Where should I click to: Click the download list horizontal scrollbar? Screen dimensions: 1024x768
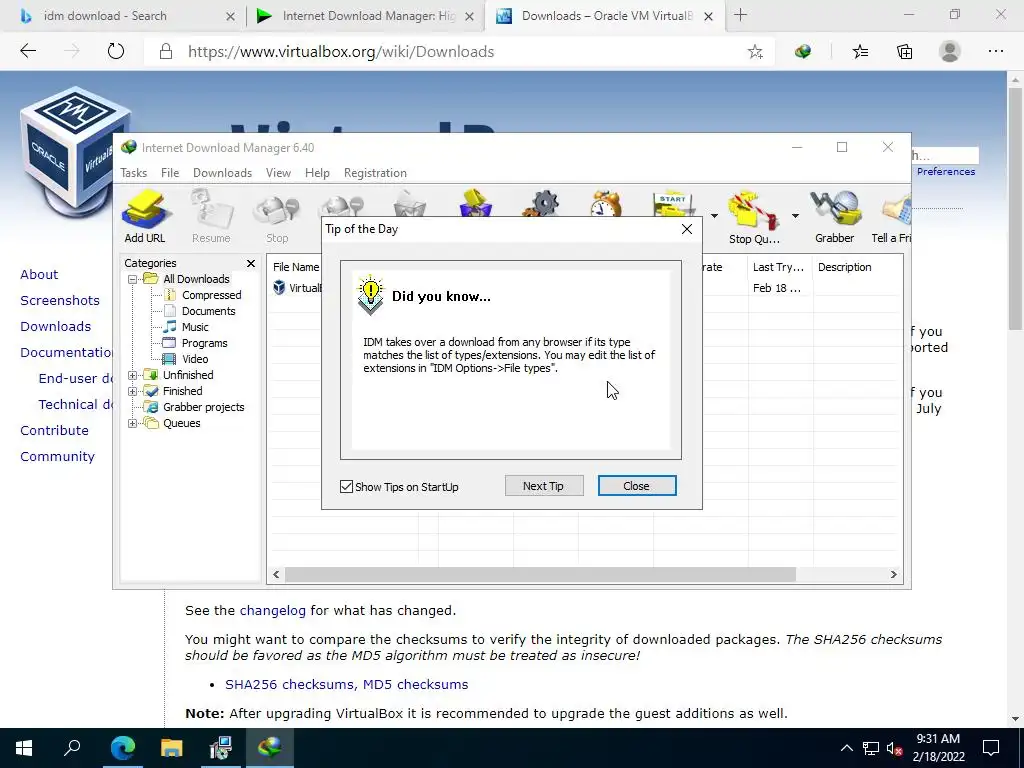540,575
